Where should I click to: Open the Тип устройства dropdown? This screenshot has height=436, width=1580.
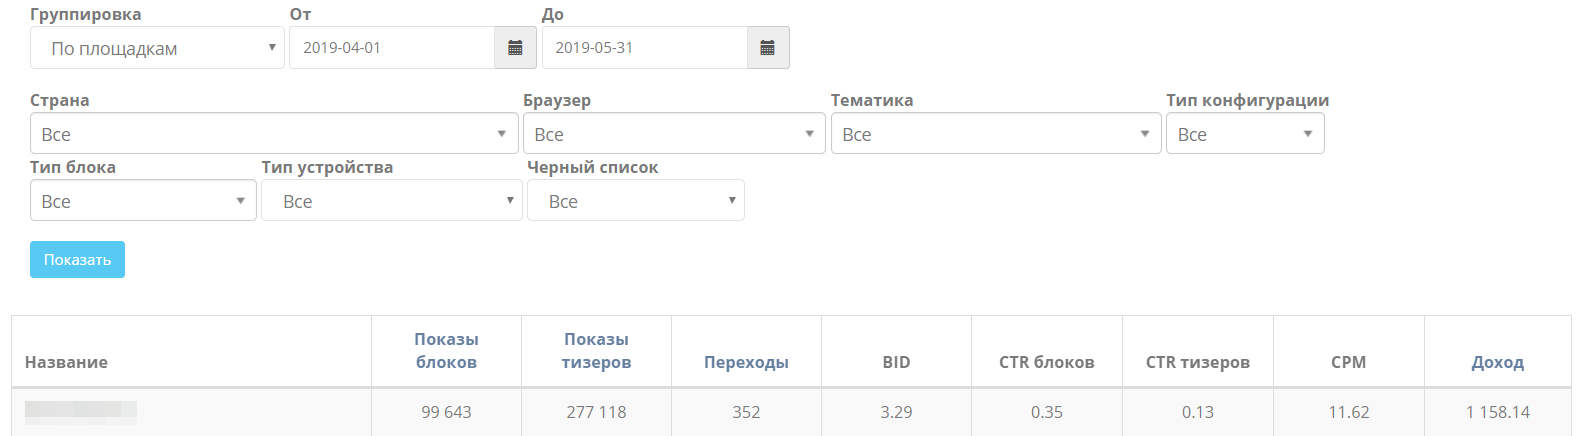[392, 201]
